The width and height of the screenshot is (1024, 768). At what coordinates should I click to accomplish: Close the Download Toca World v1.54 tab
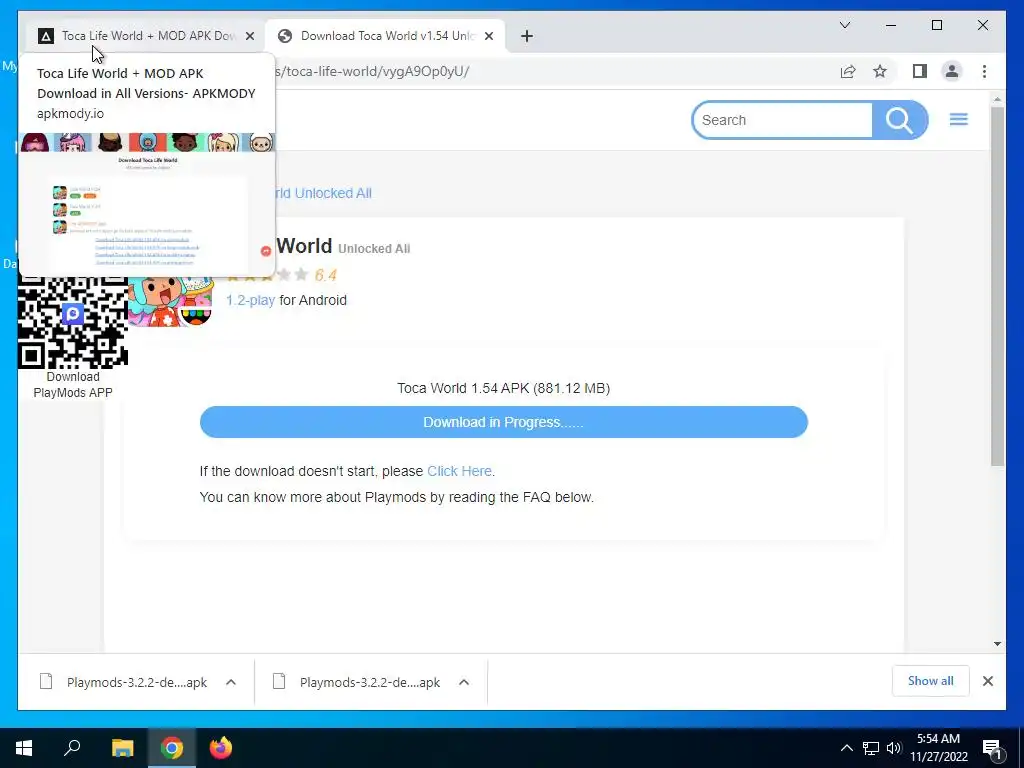[488, 36]
